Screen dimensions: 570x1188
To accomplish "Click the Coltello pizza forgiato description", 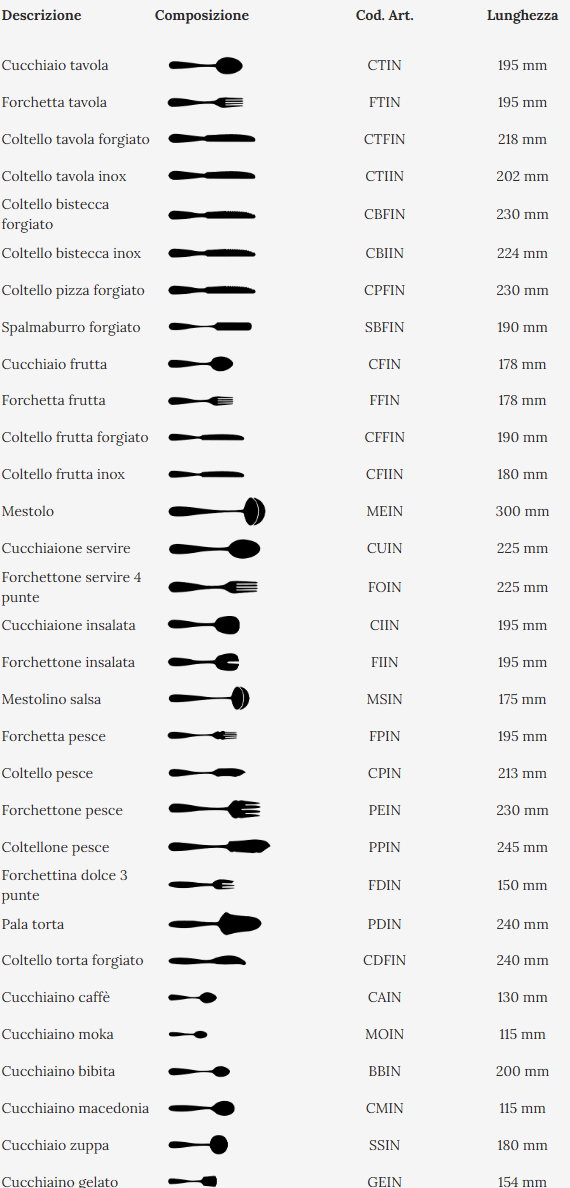I will tap(73, 290).
